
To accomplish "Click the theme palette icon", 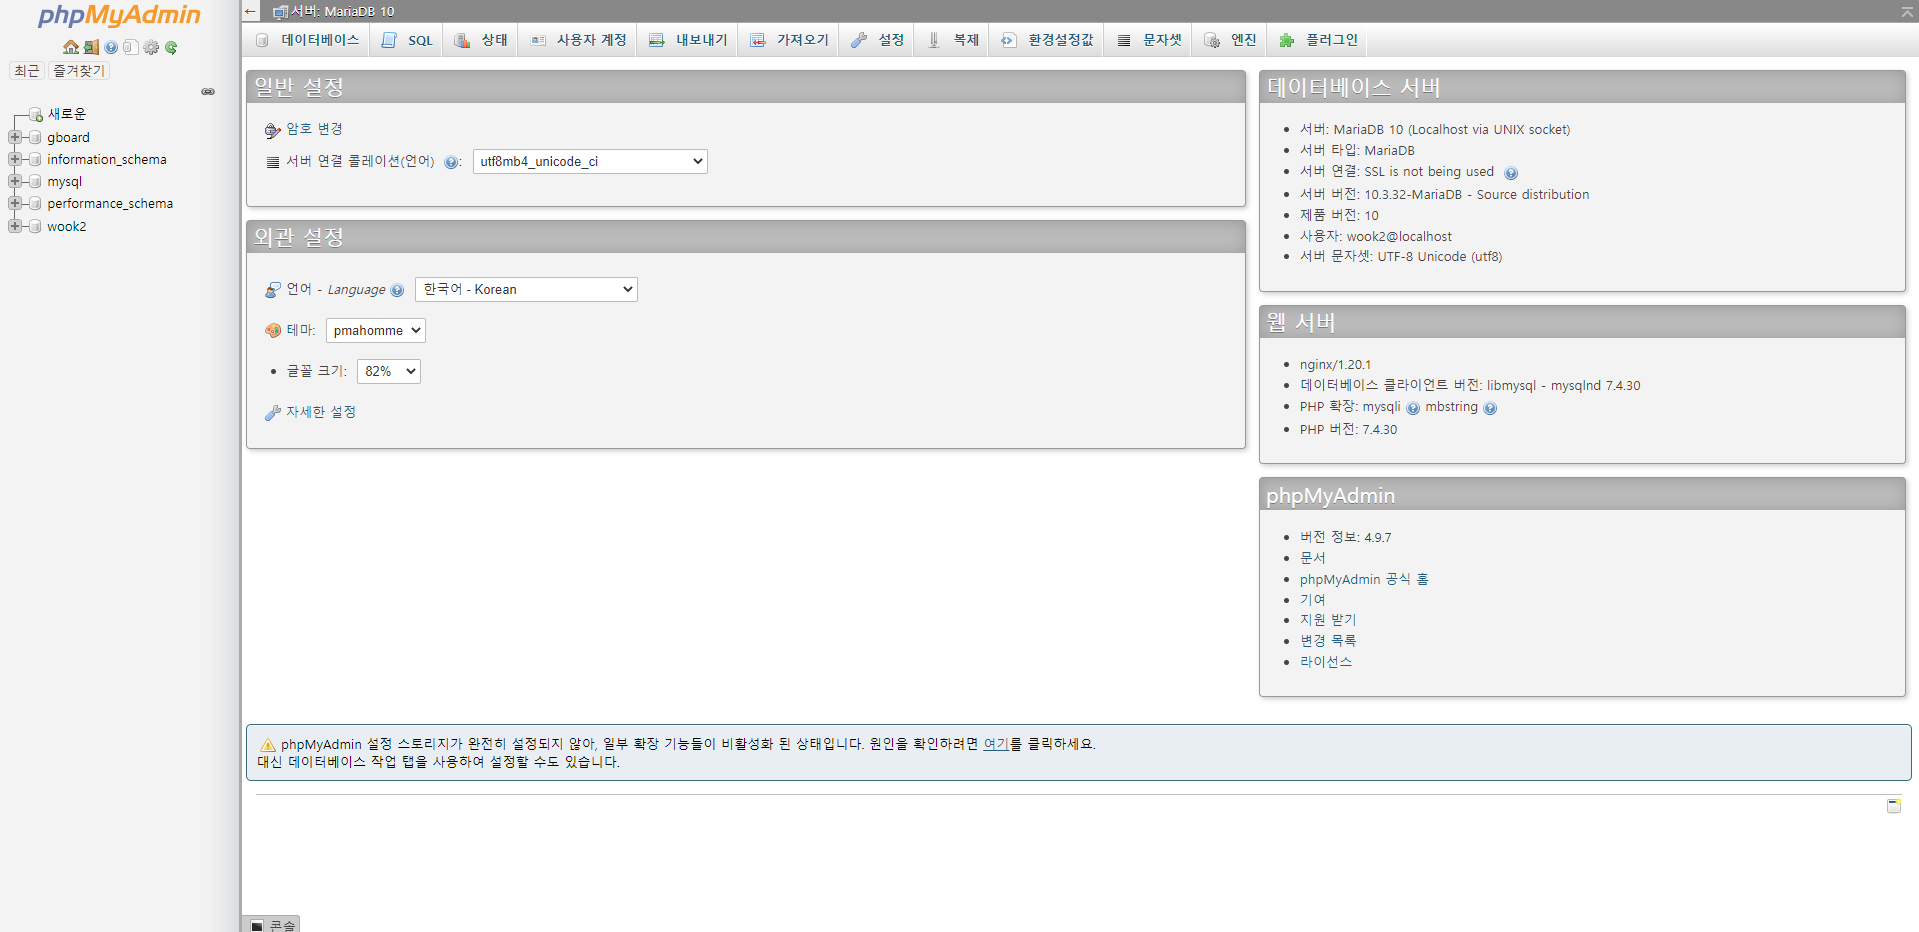I will click(273, 330).
